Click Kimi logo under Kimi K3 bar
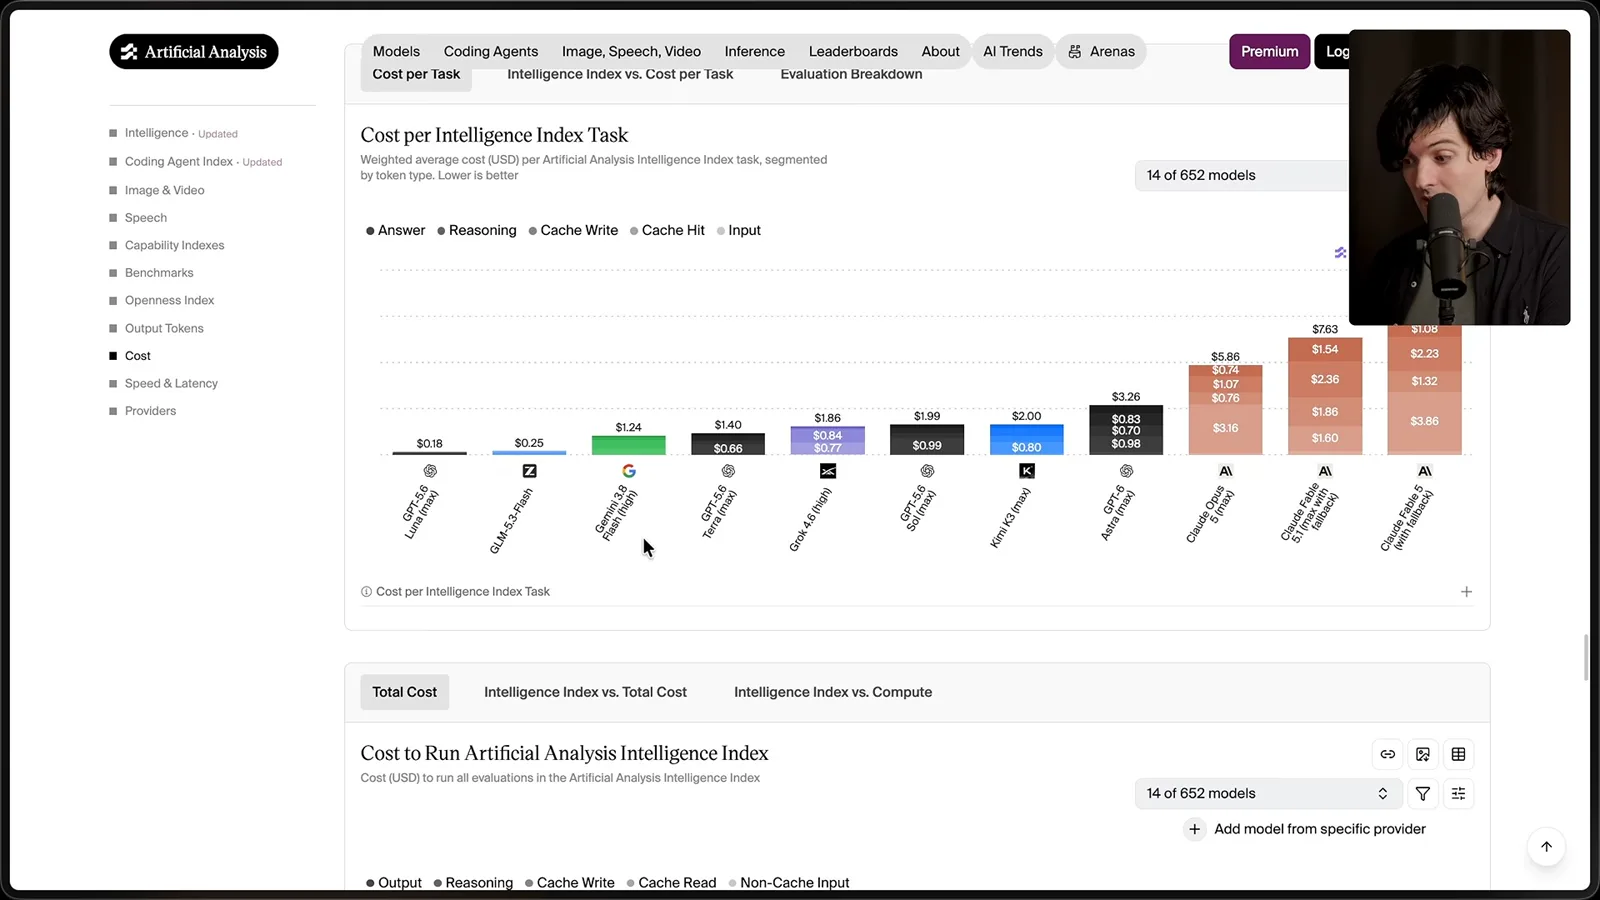The height and width of the screenshot is (900, 1600). click(1027, 471)
